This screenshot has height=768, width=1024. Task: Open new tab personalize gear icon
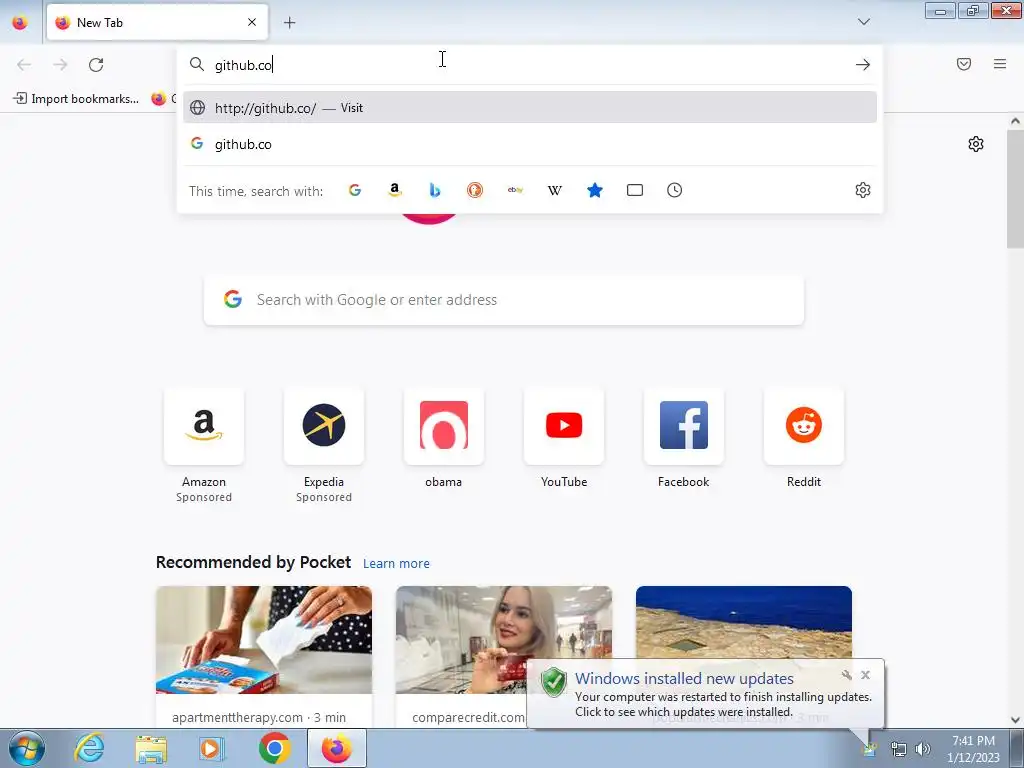coord(976,144)
